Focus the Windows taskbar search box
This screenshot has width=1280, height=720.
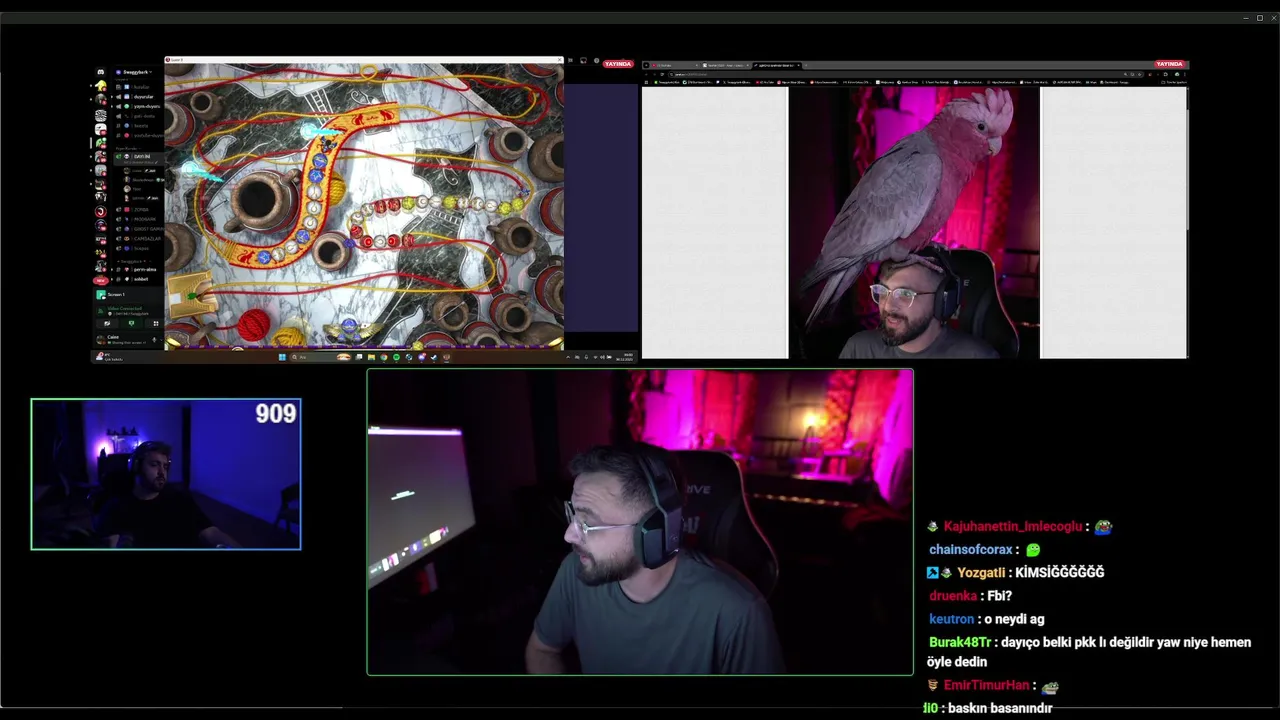320,357
